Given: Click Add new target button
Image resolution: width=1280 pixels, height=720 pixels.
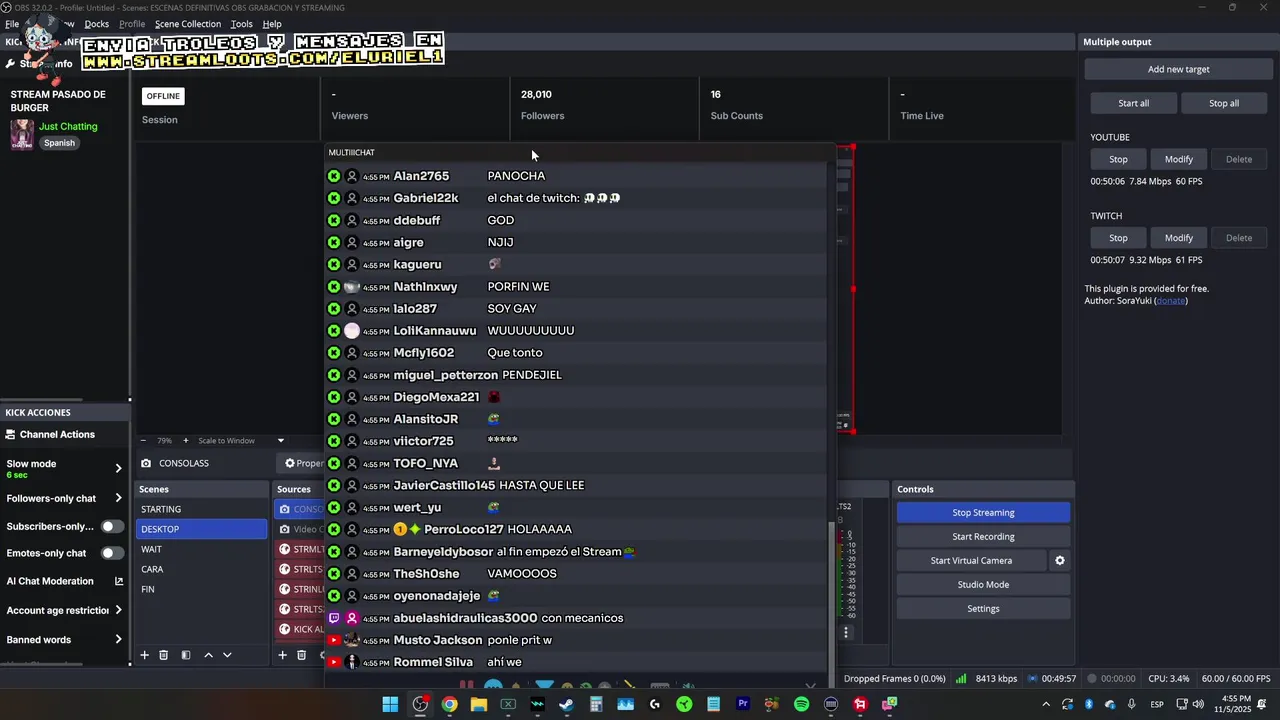Looking at the screenshot, I should (x=1178, y=69).
